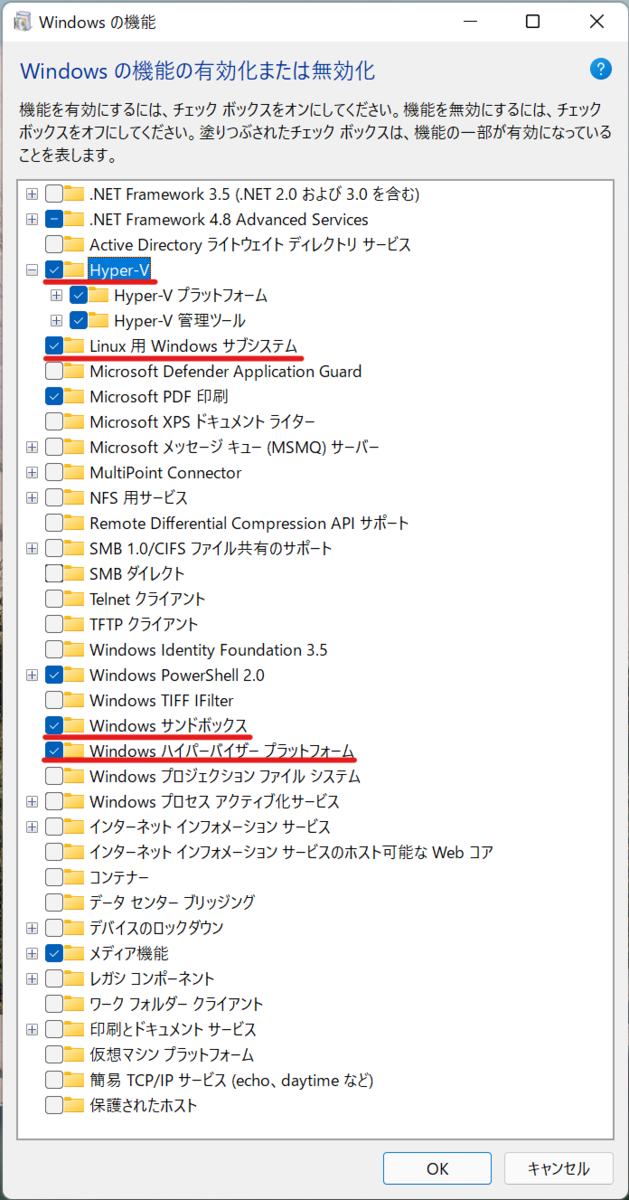Expand Windows プロセス アクティブ化サービス node
629x1200 pixels.
point(32,801)
